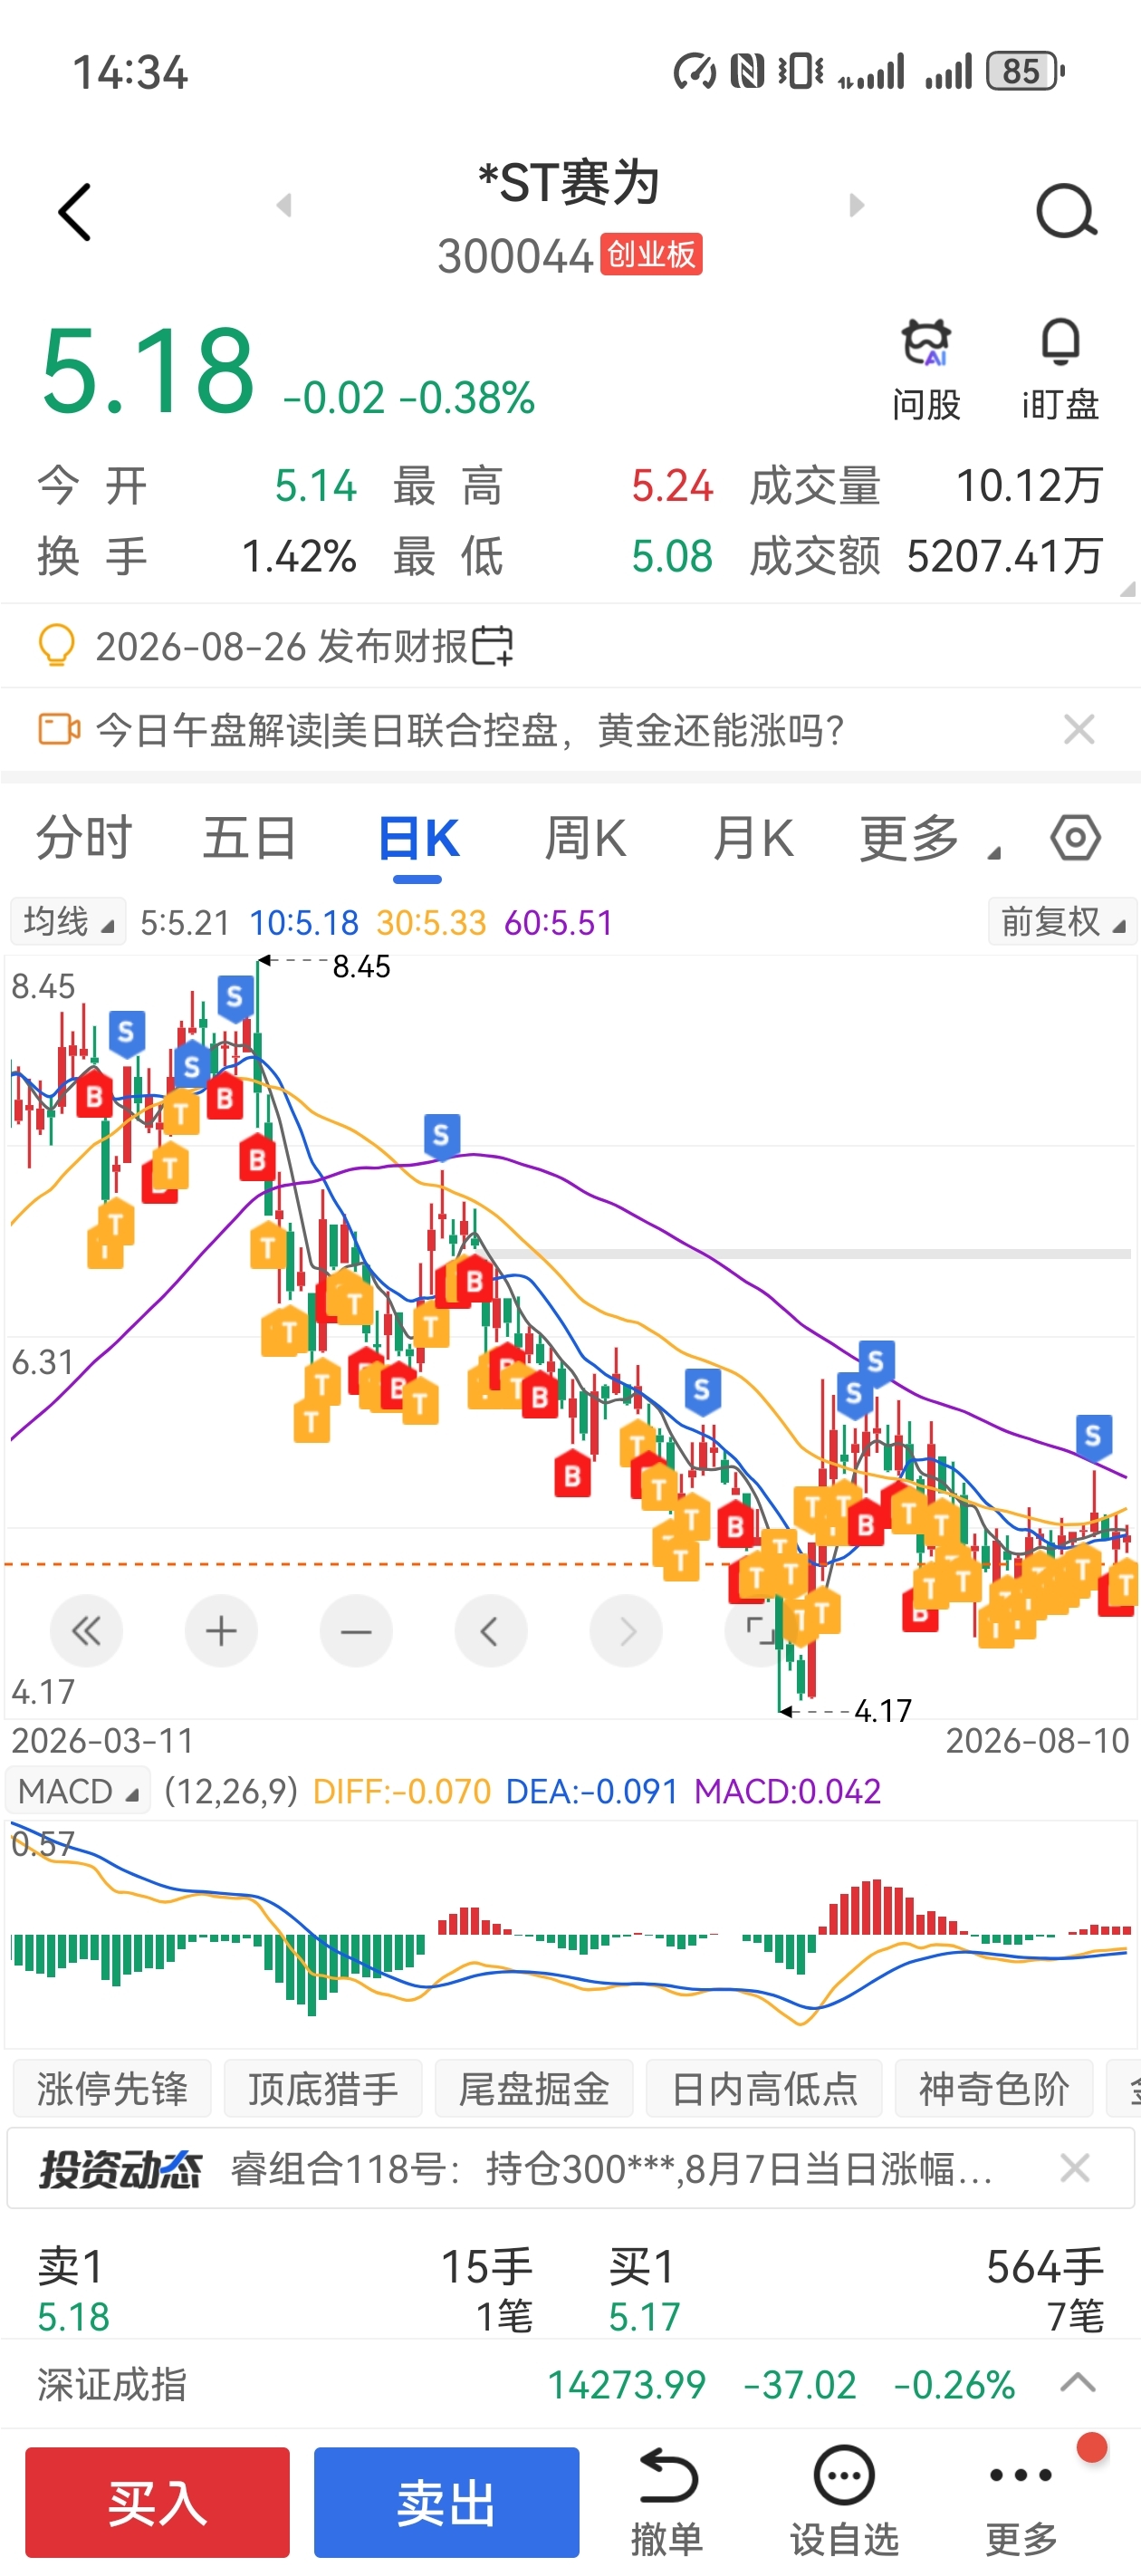
Task: Add stock via 设自选
Action: [844, 2502]
